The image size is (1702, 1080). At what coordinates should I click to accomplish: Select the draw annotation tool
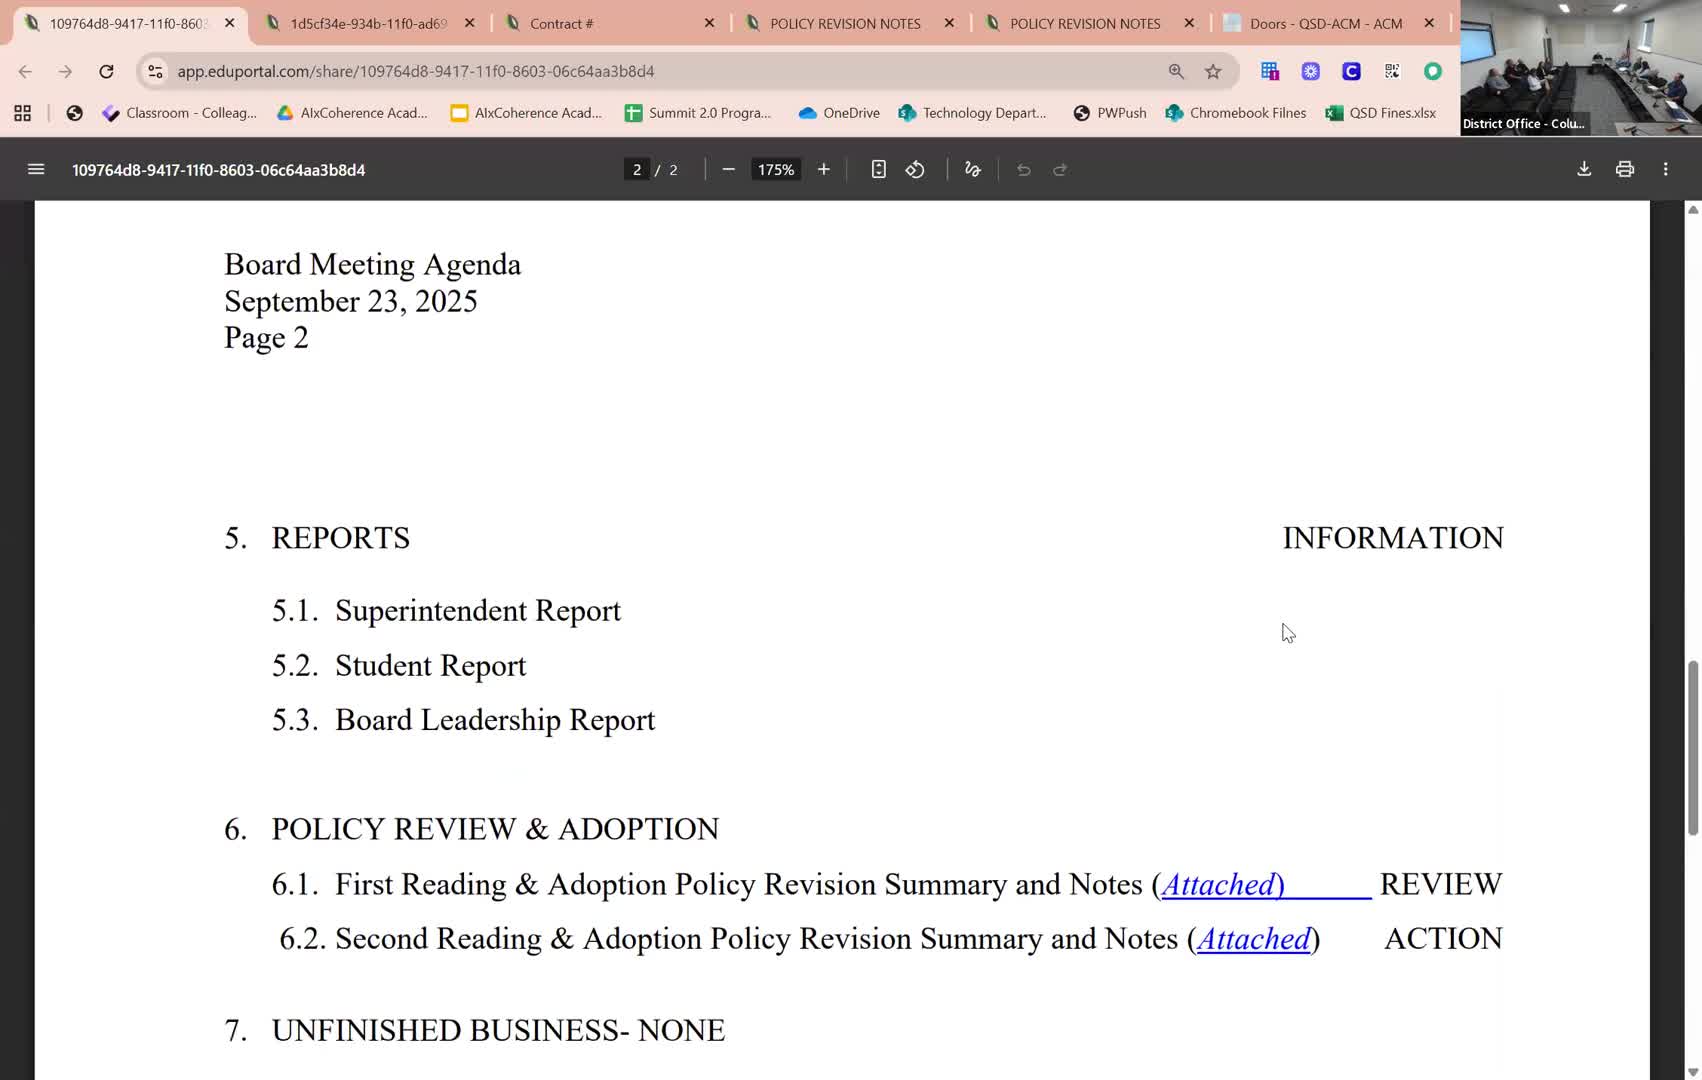(972, 170)
